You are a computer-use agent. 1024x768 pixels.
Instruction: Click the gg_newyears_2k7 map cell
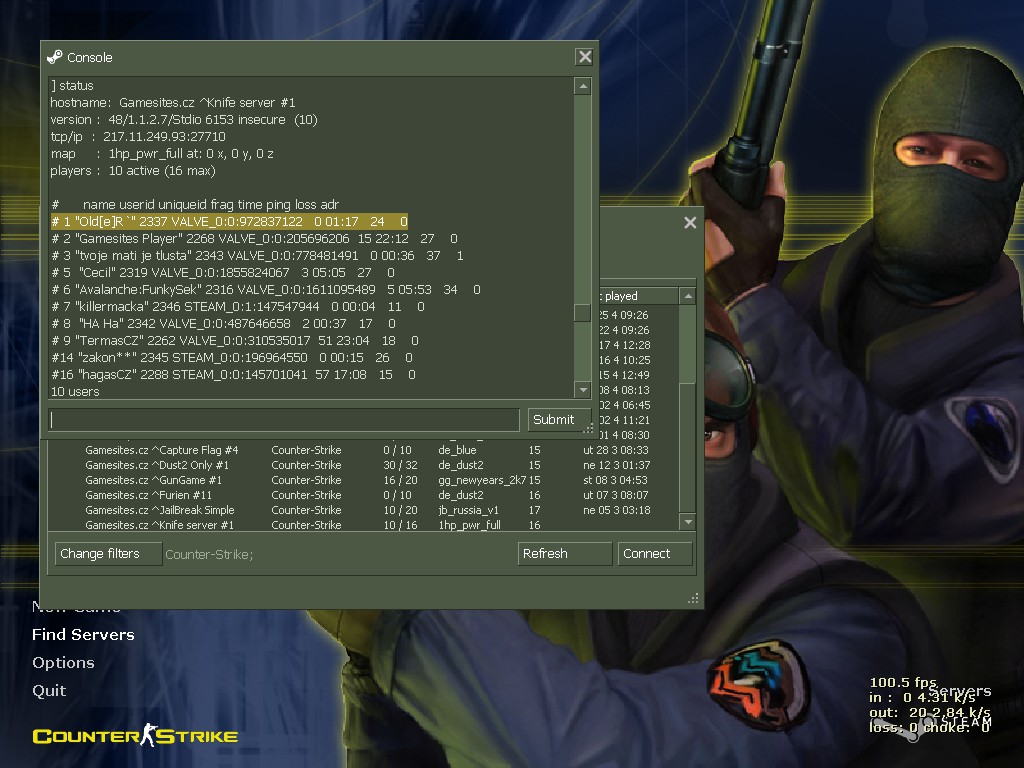[482, 480]
